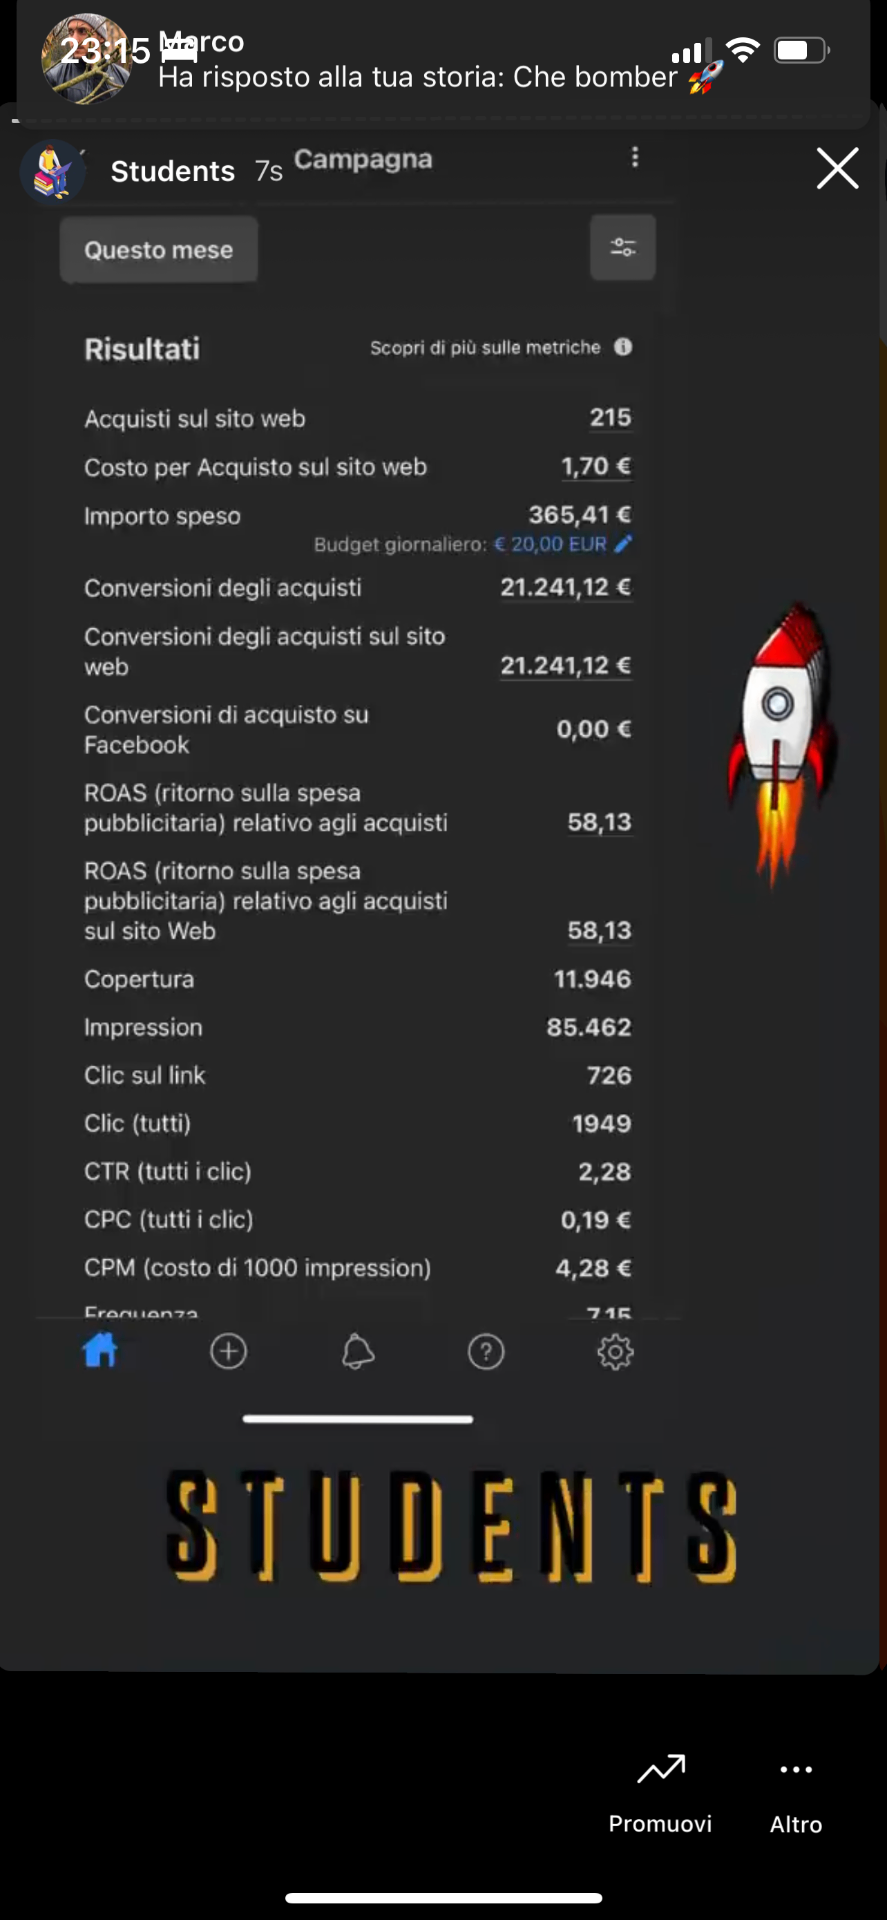Tap the Students account name
887x1920 pixels.
[x=173, y=171]
